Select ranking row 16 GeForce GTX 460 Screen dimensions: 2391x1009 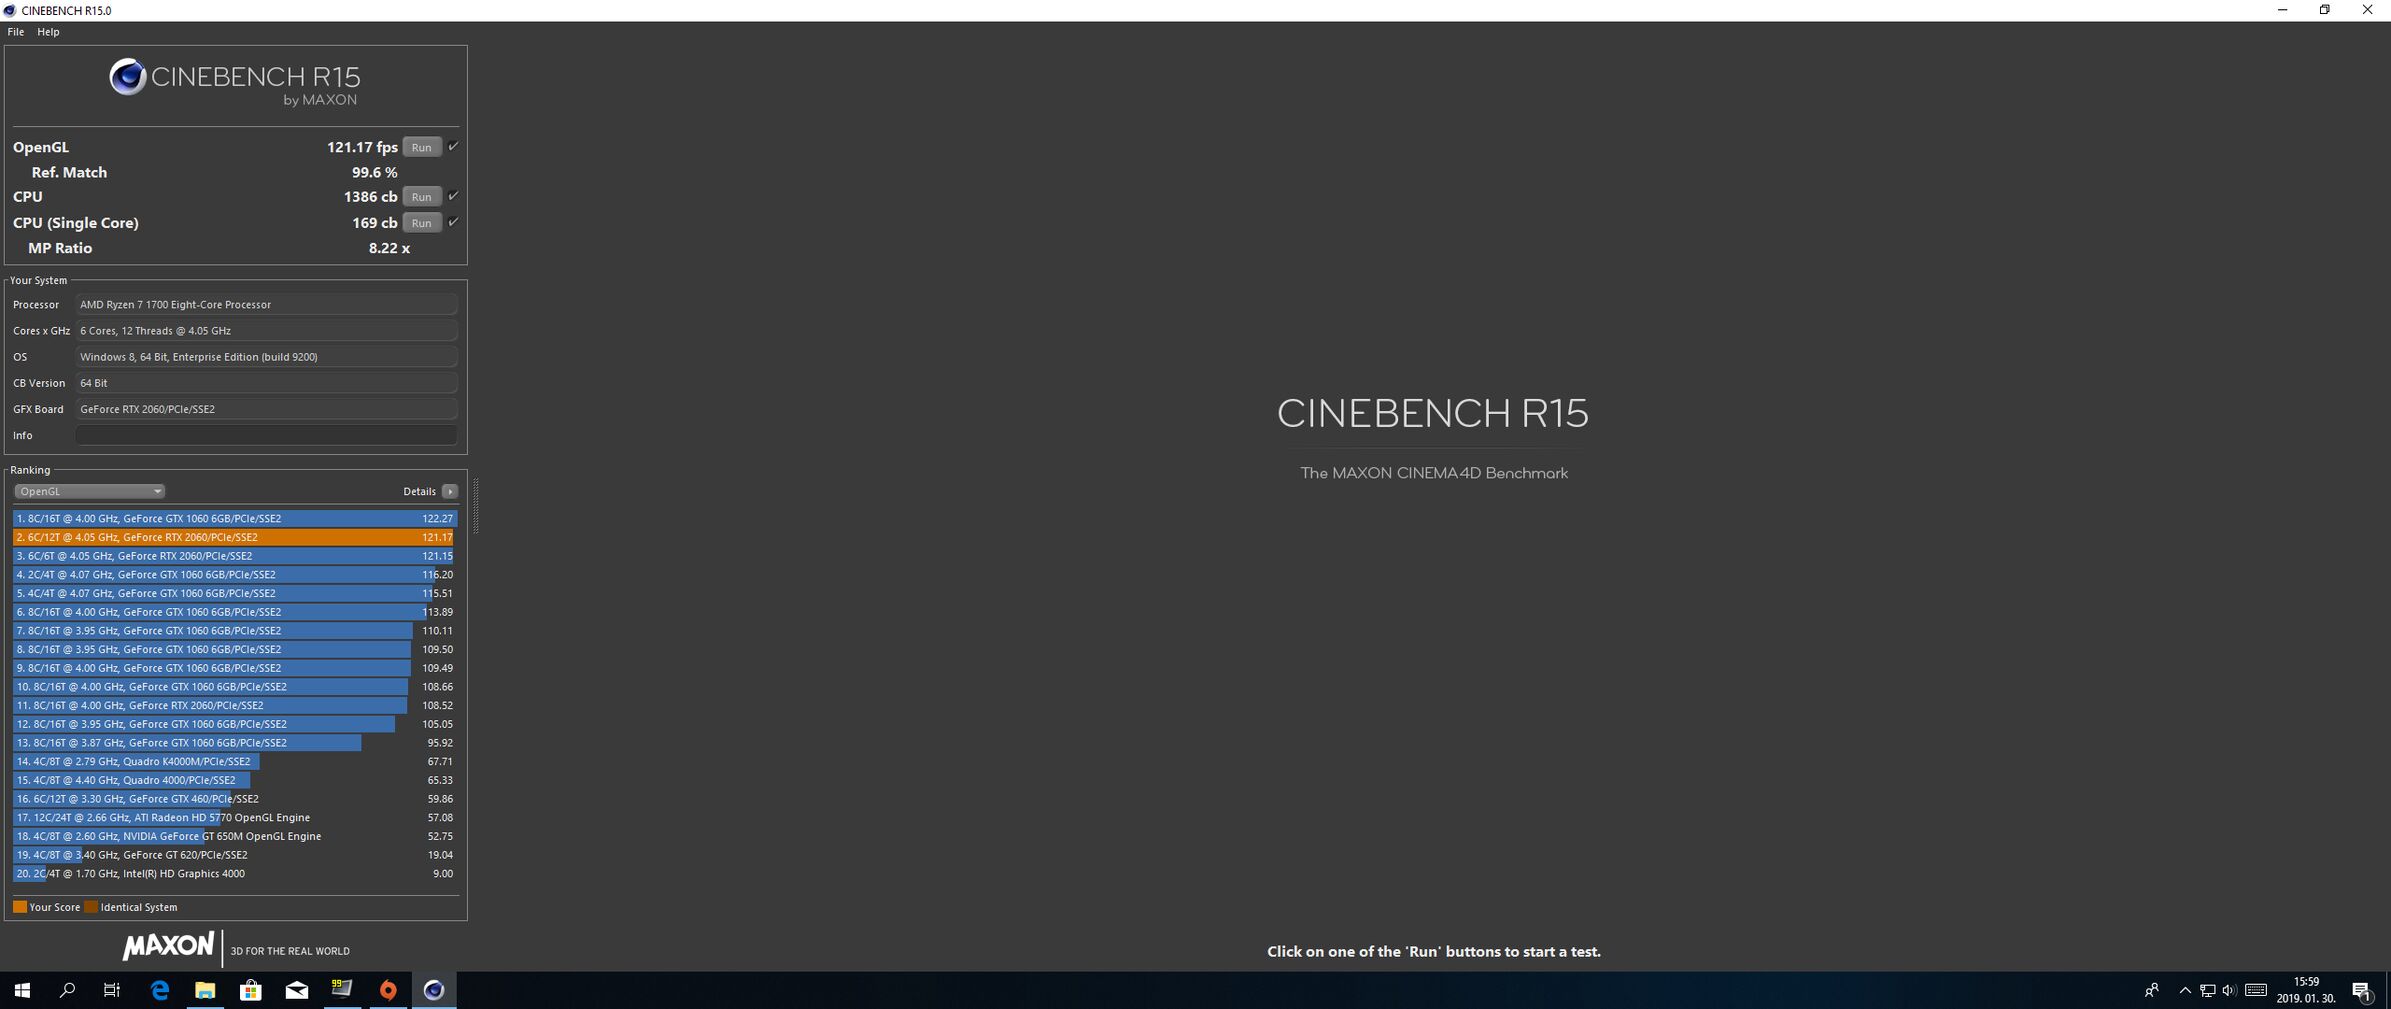click(235, 799)
